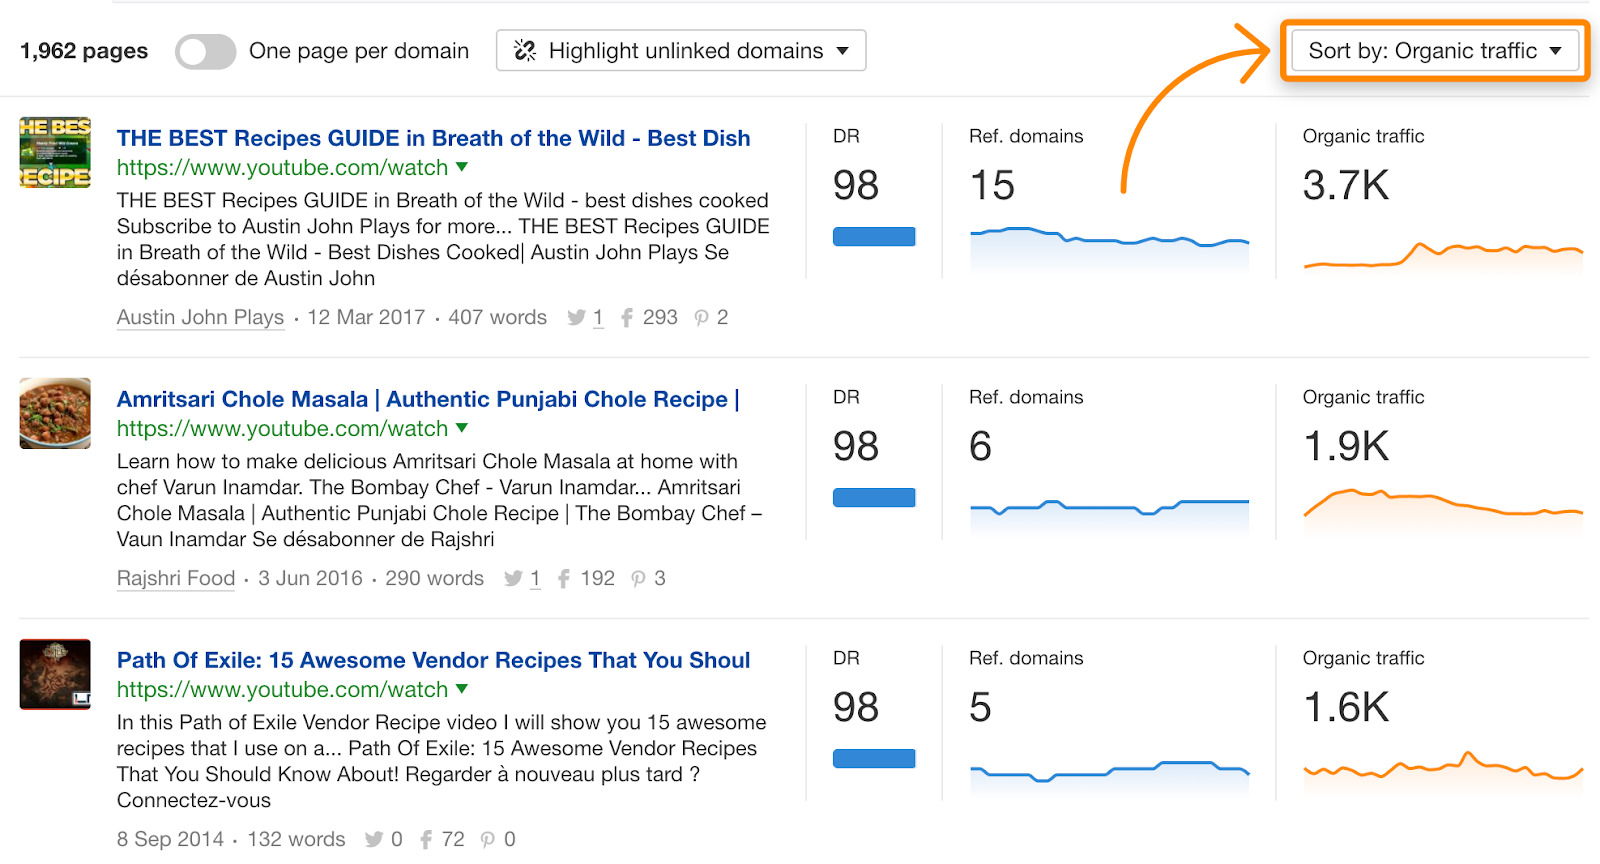Click the Twitter icon on the Amritsari Chole row
Image resolution: width=1600 pixels, height=864 pixels.
[x=513, y=579]
